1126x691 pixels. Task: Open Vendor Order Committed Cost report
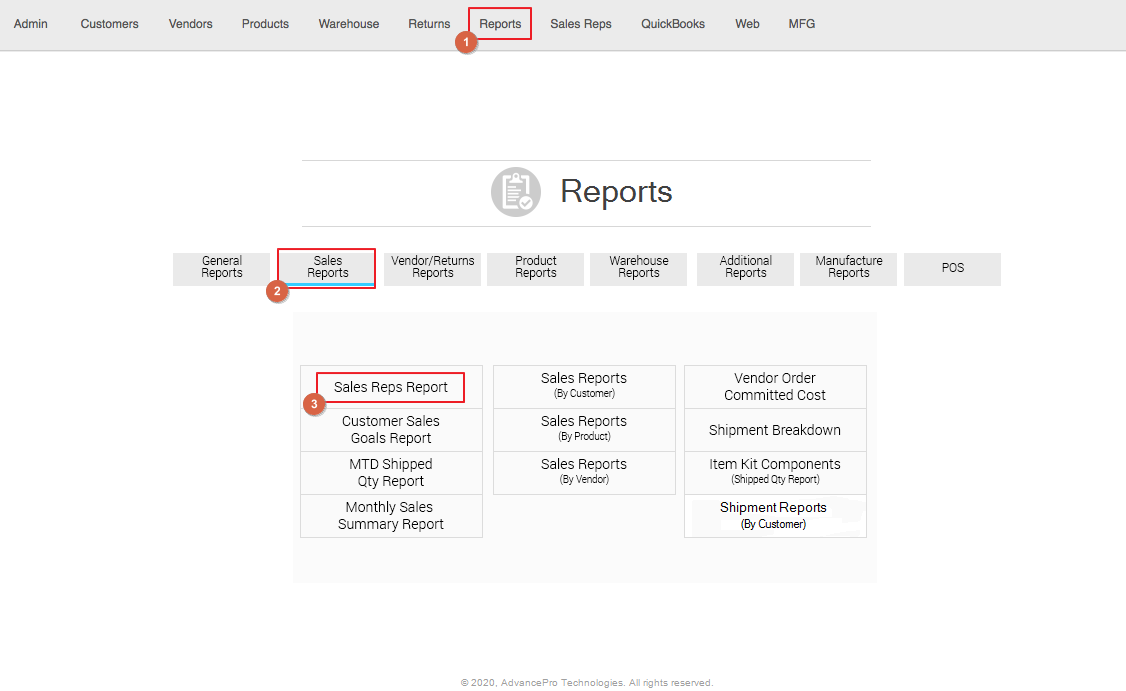pyautogui.click(x=775, y=387)
